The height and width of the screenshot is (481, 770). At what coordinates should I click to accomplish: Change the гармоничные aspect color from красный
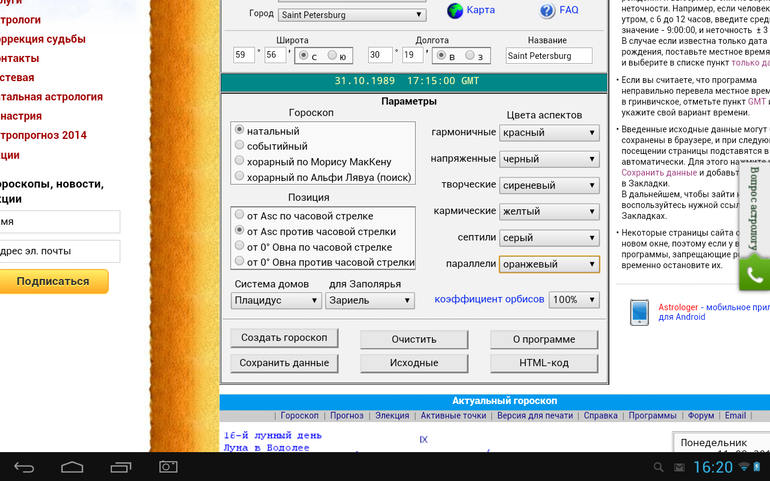(550, 132)
